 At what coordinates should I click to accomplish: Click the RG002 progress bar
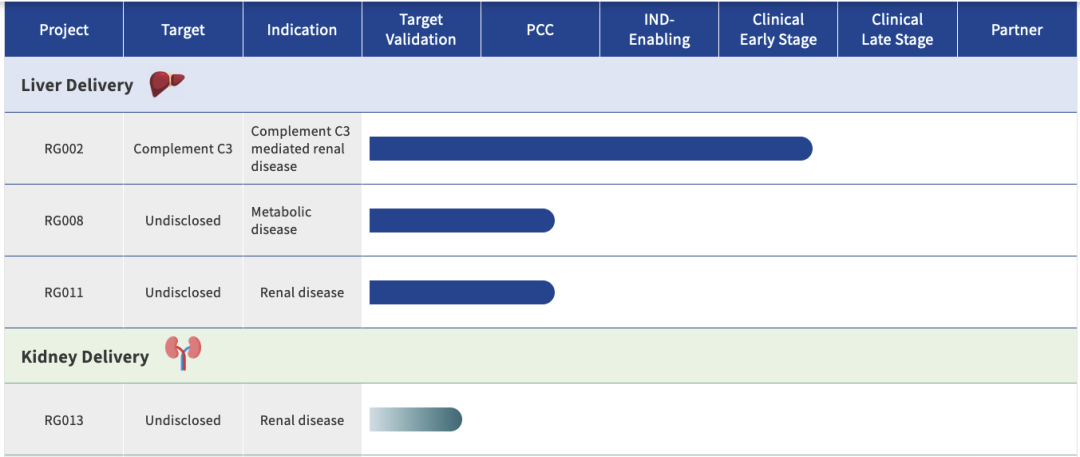(590, 149)
